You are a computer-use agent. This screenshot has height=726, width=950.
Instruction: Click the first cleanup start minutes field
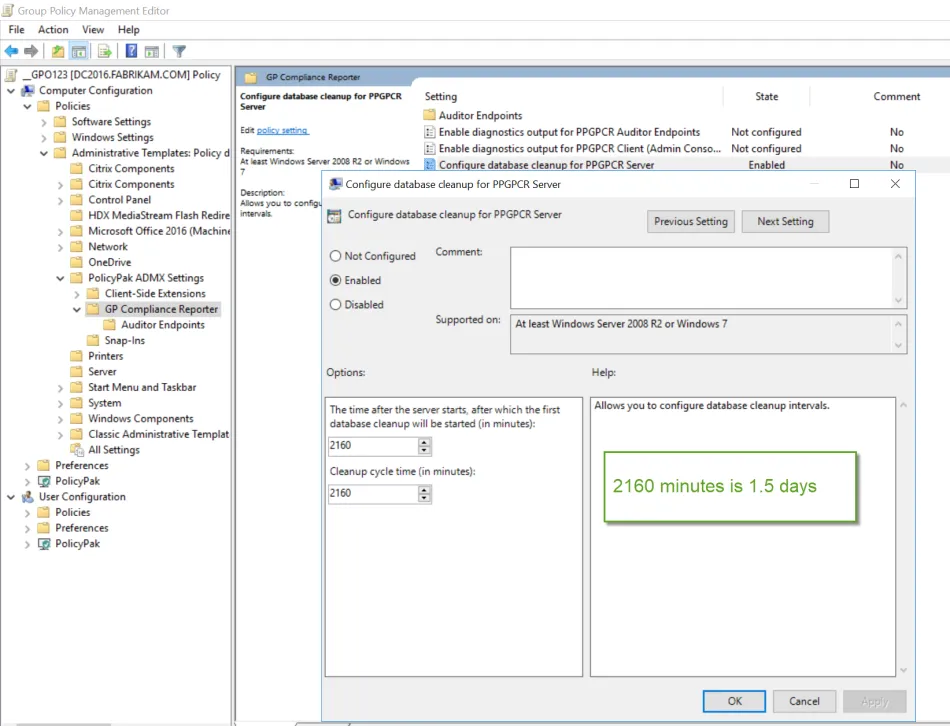(x=372, y=445)
